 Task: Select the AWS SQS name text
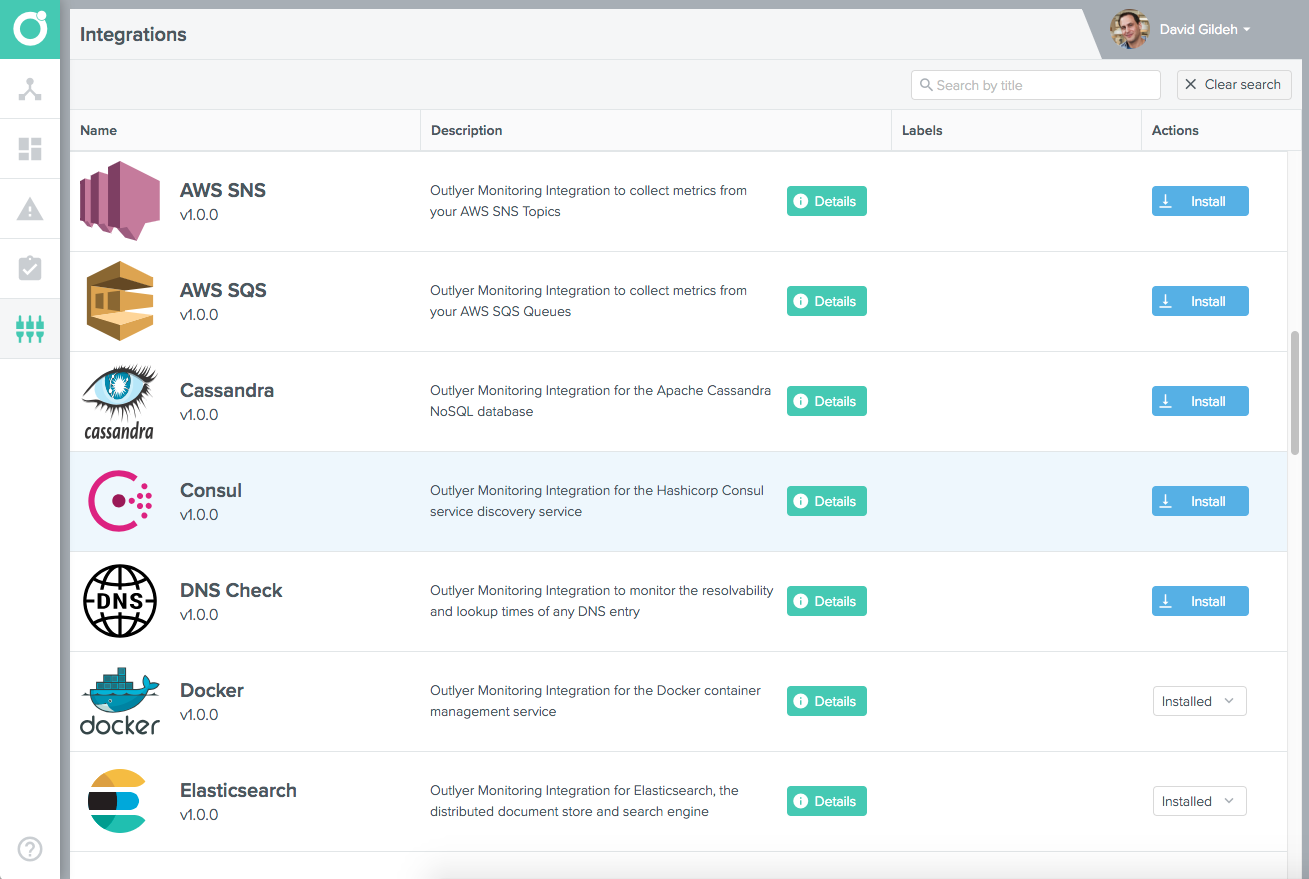(x=223, y=290)
